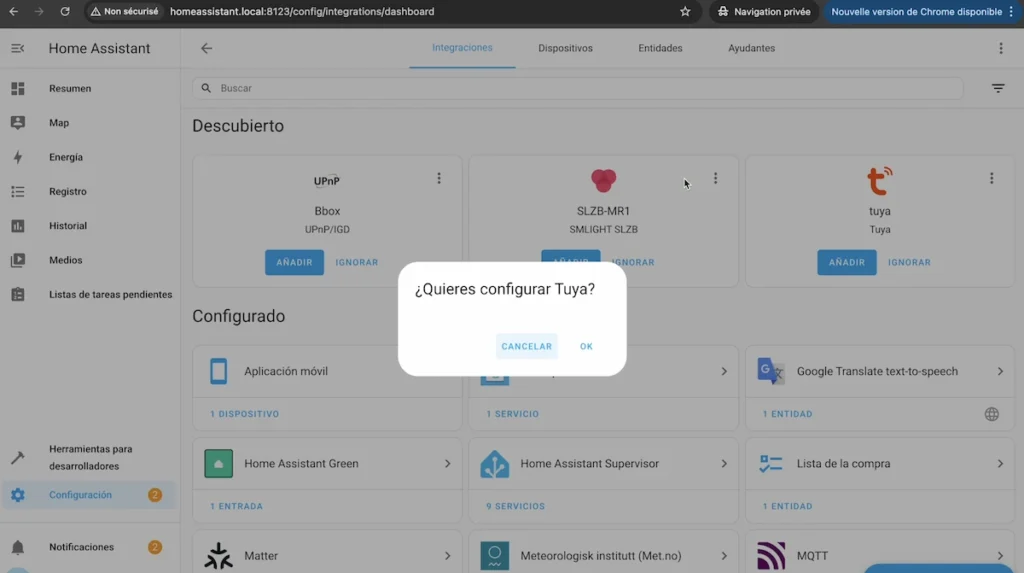Click the Buscar search field
The height and width of the screenshot is (573, 1024).
[577, 88]
